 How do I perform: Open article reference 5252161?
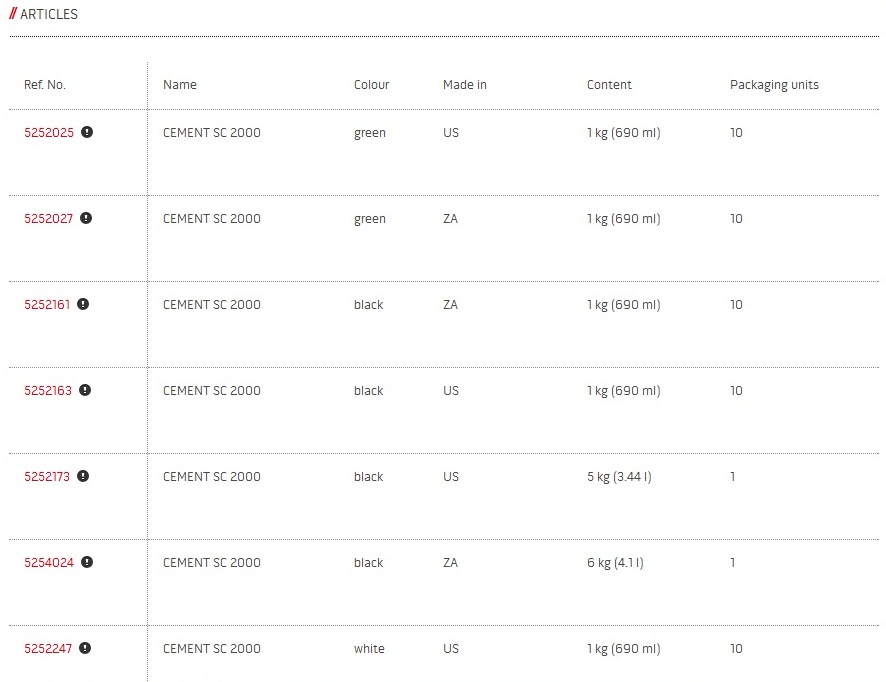47,305
